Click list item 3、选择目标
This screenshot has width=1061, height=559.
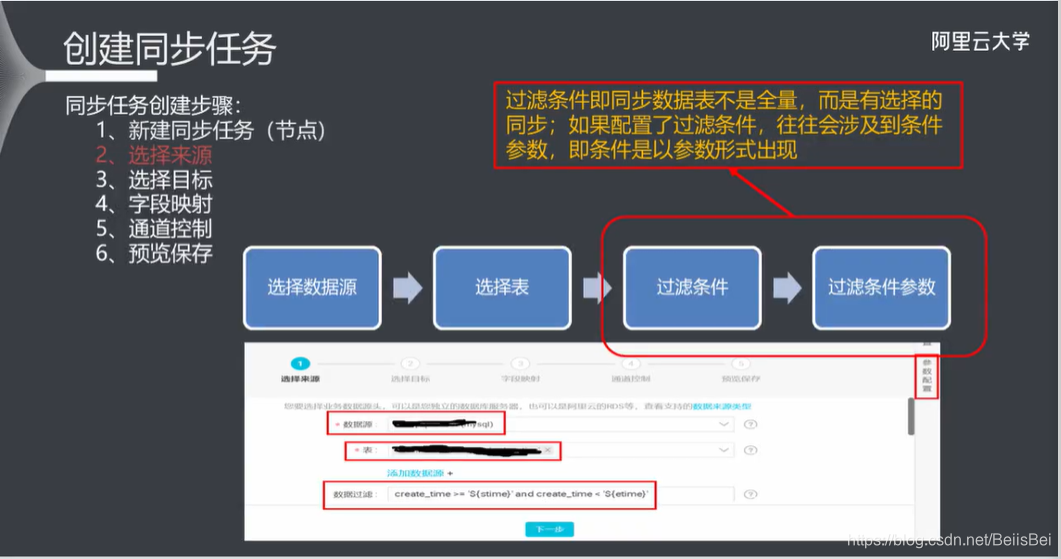point(154,179)
